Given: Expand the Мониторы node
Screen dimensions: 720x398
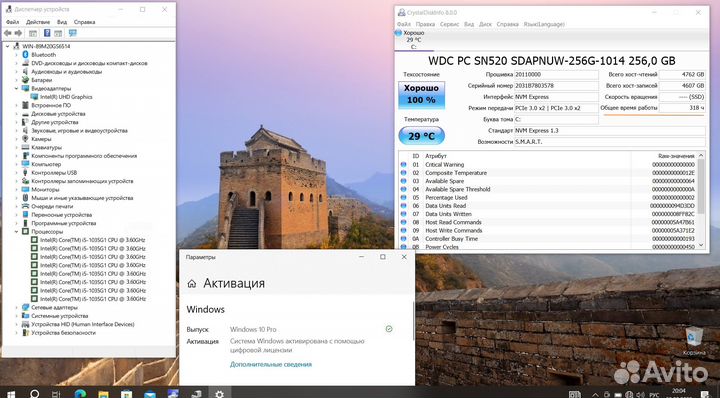Looking at the screenshot, I should [17, 189].
